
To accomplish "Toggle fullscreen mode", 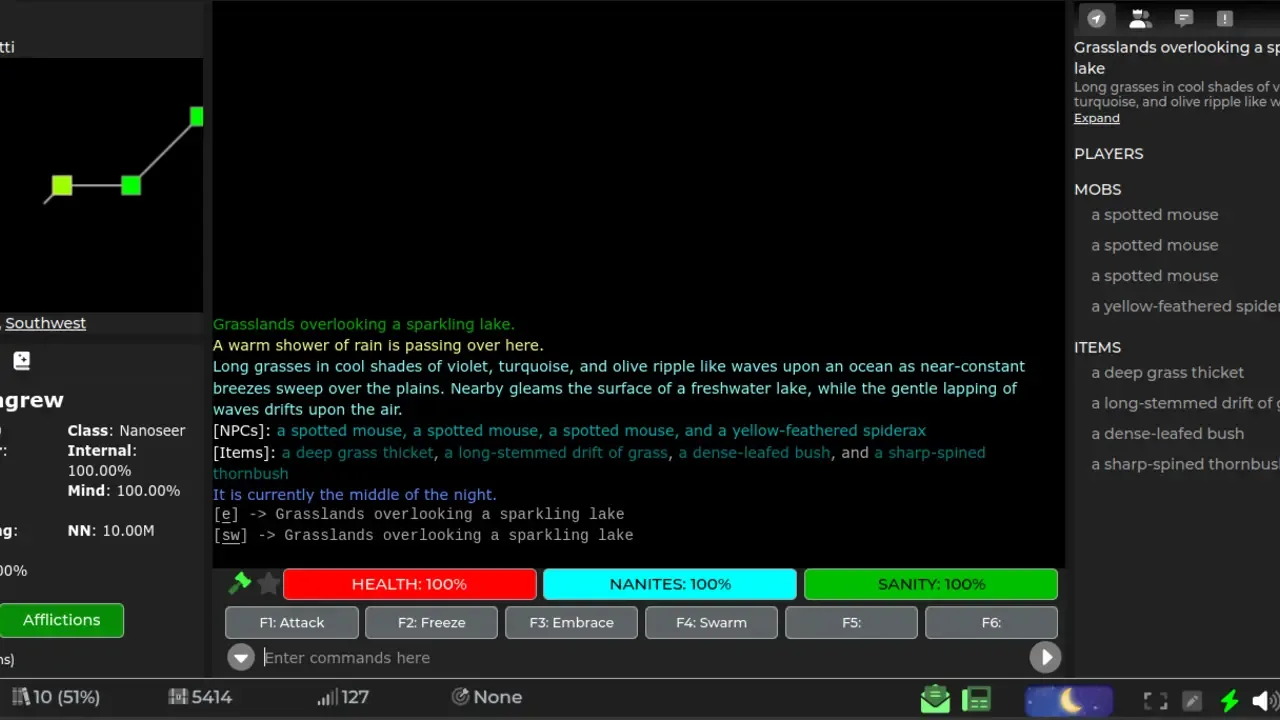I will pos(1155,700).
